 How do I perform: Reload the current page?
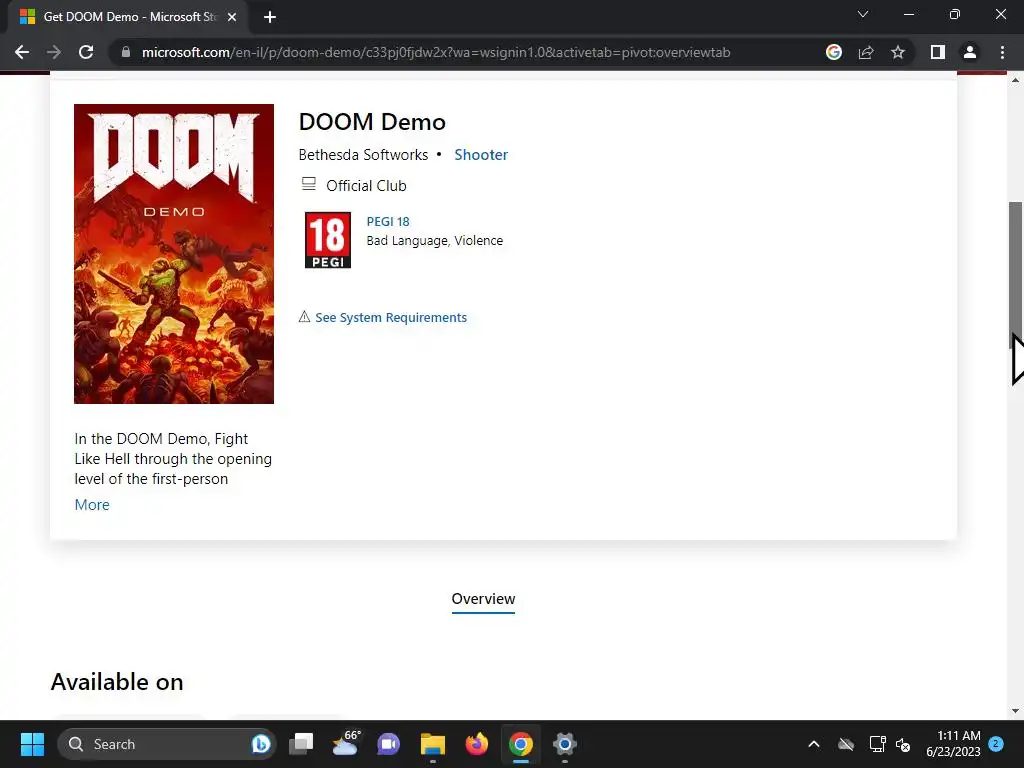point(86,52)
